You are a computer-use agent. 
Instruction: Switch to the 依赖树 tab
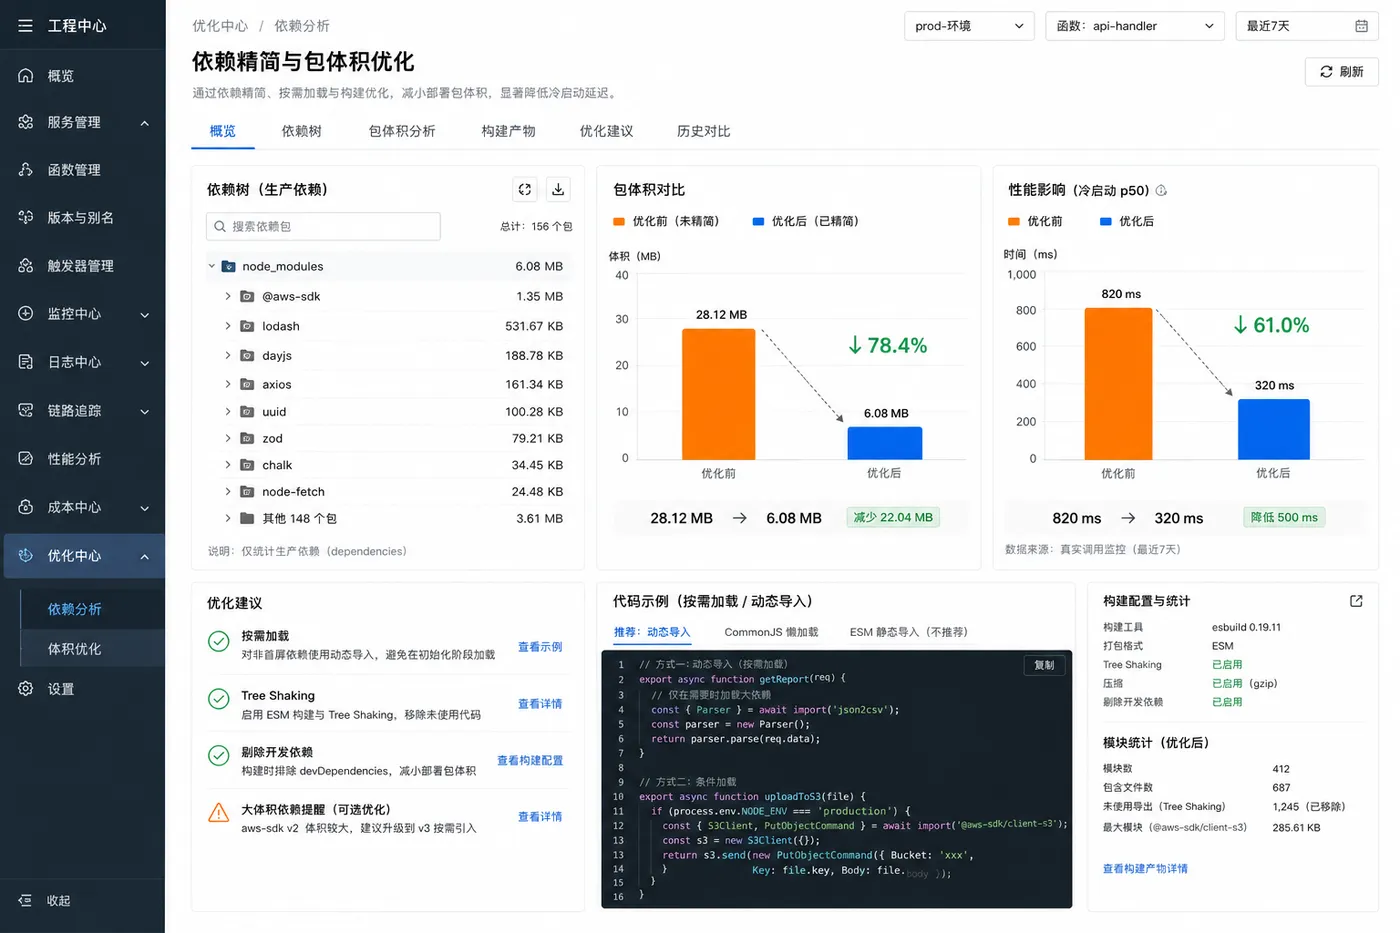click(302, 131)
